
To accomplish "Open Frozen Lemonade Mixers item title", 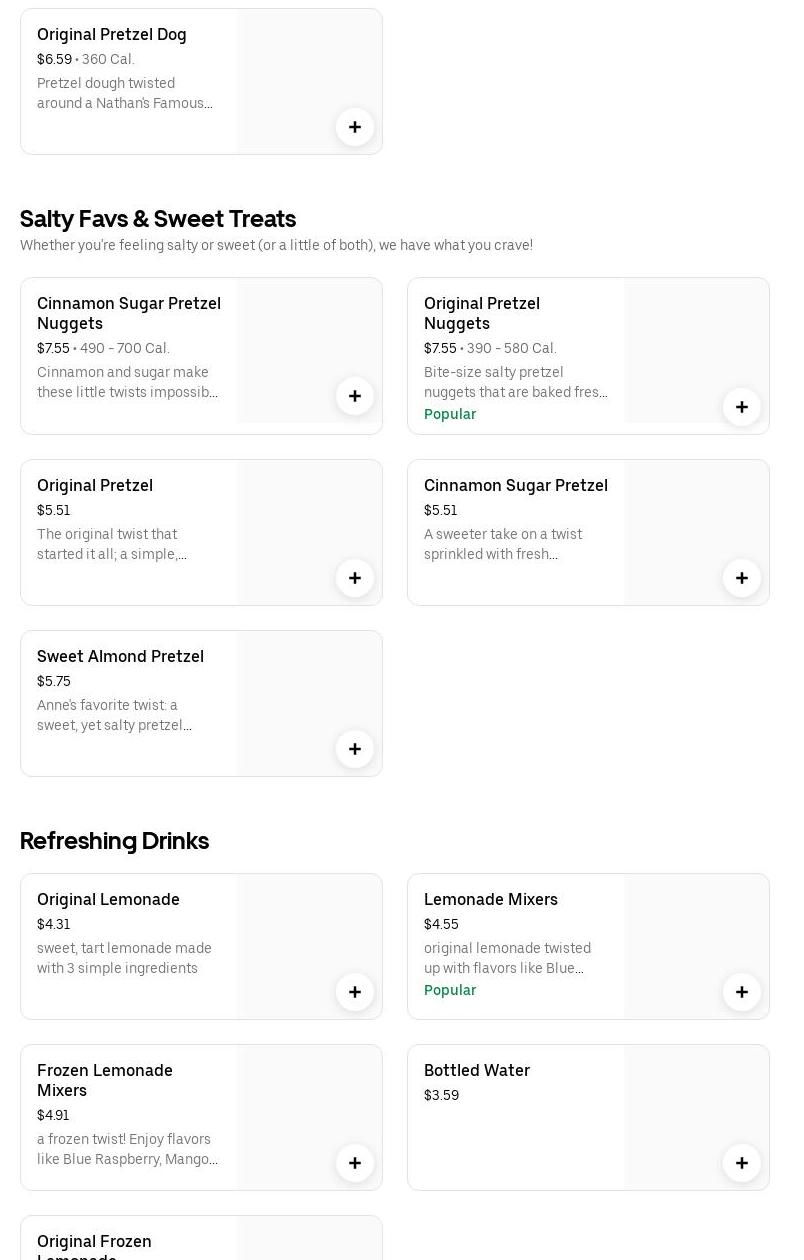I will click(x=105, y=1080).
